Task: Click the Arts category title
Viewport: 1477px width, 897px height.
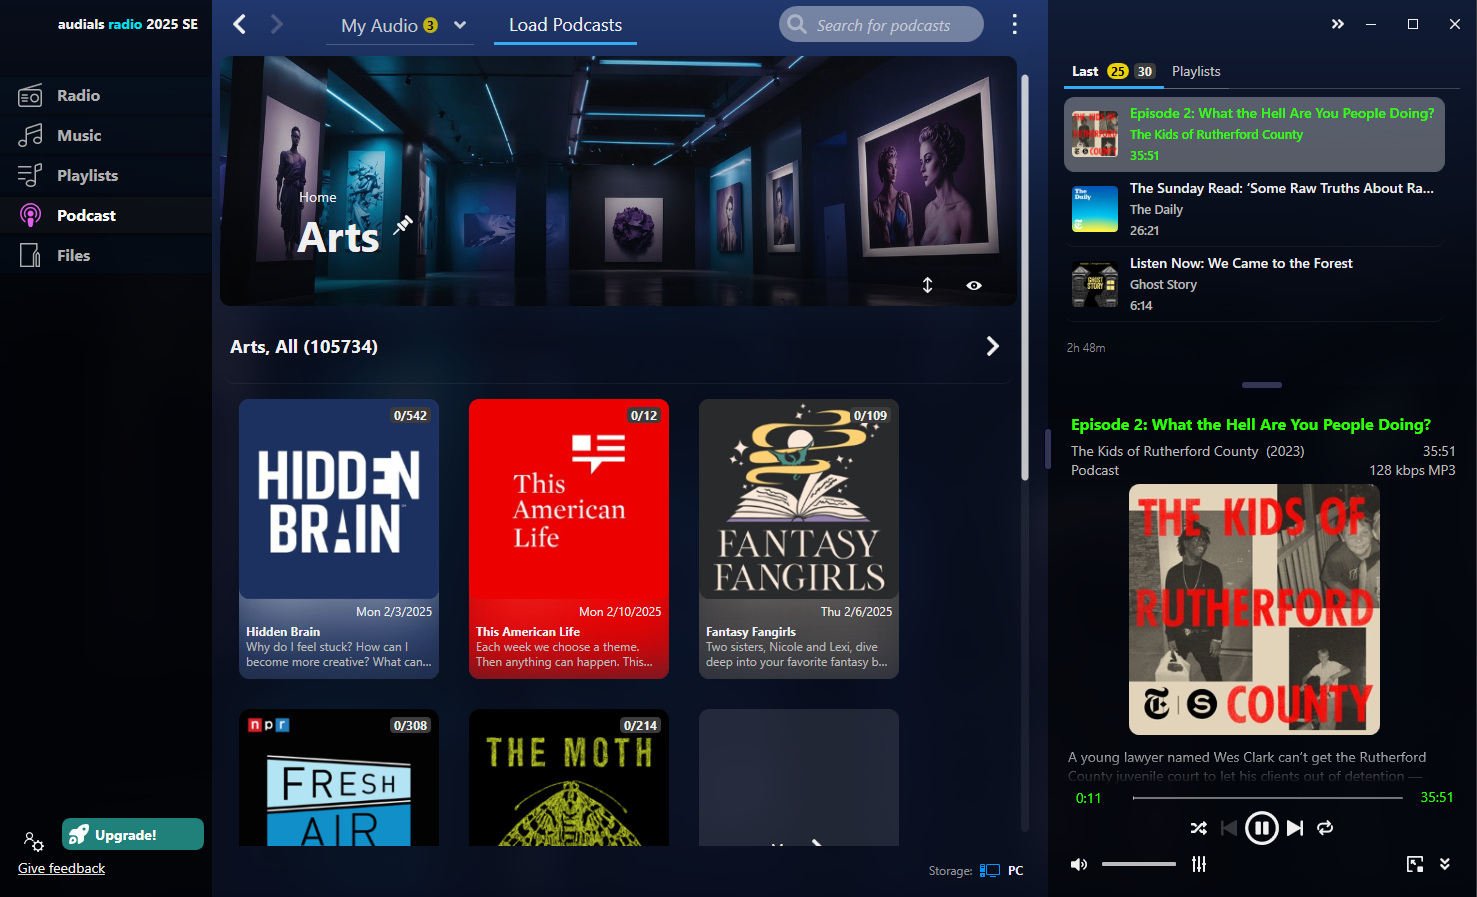Action: pyautogui.click(x=338, y=238)
